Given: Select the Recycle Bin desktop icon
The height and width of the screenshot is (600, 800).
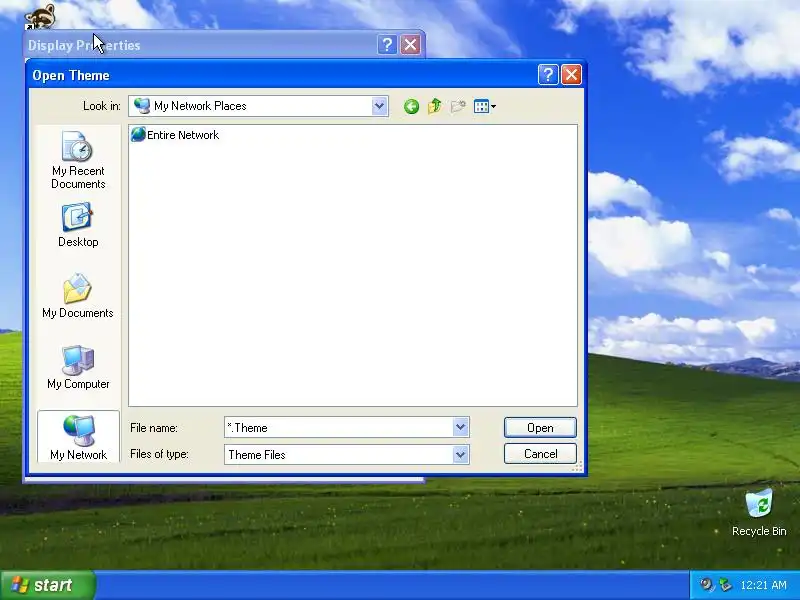Looking at the screenshot, I should 759,513.
